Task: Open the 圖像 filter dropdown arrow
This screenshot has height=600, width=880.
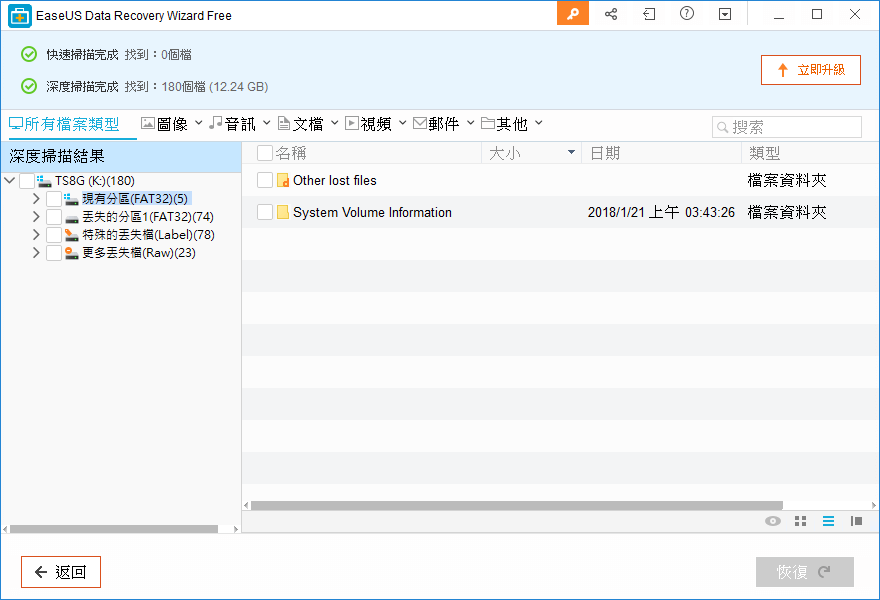Action: tap(198, 123)
